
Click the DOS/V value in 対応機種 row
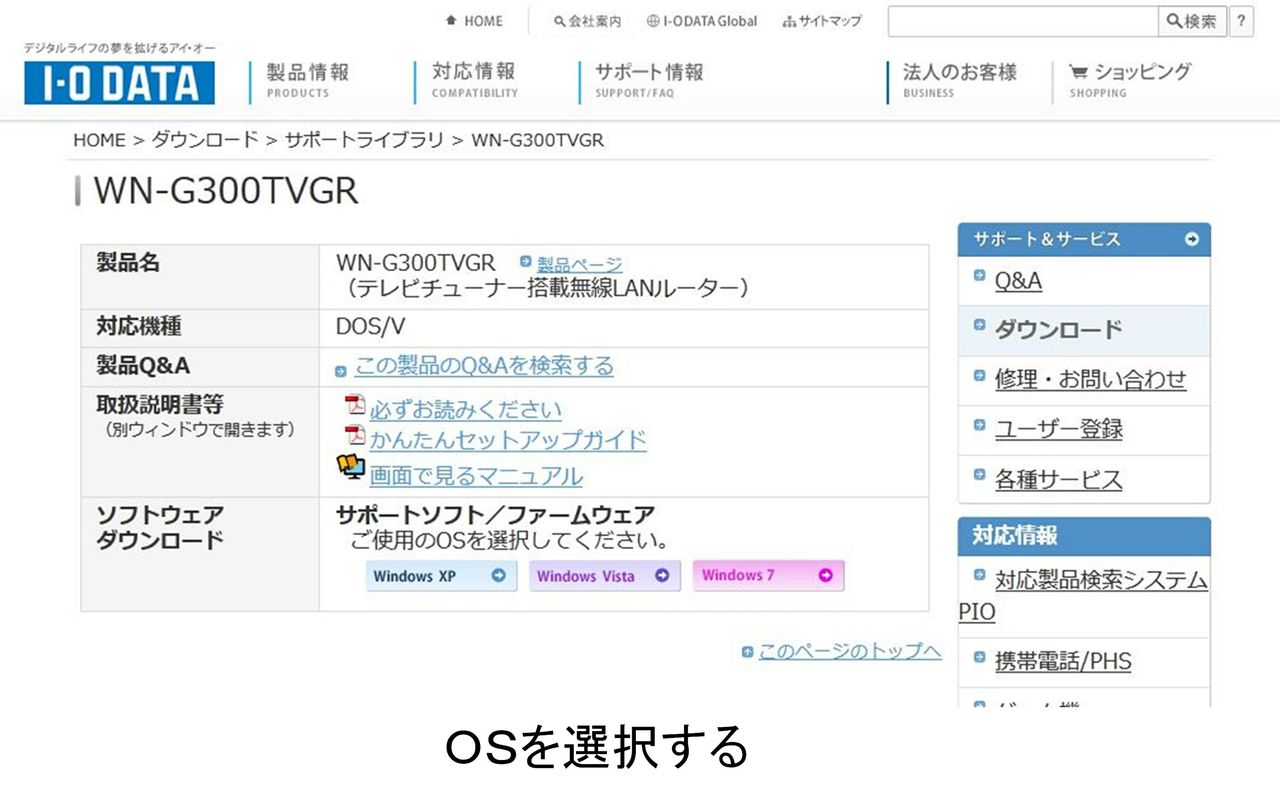[371, 327]
